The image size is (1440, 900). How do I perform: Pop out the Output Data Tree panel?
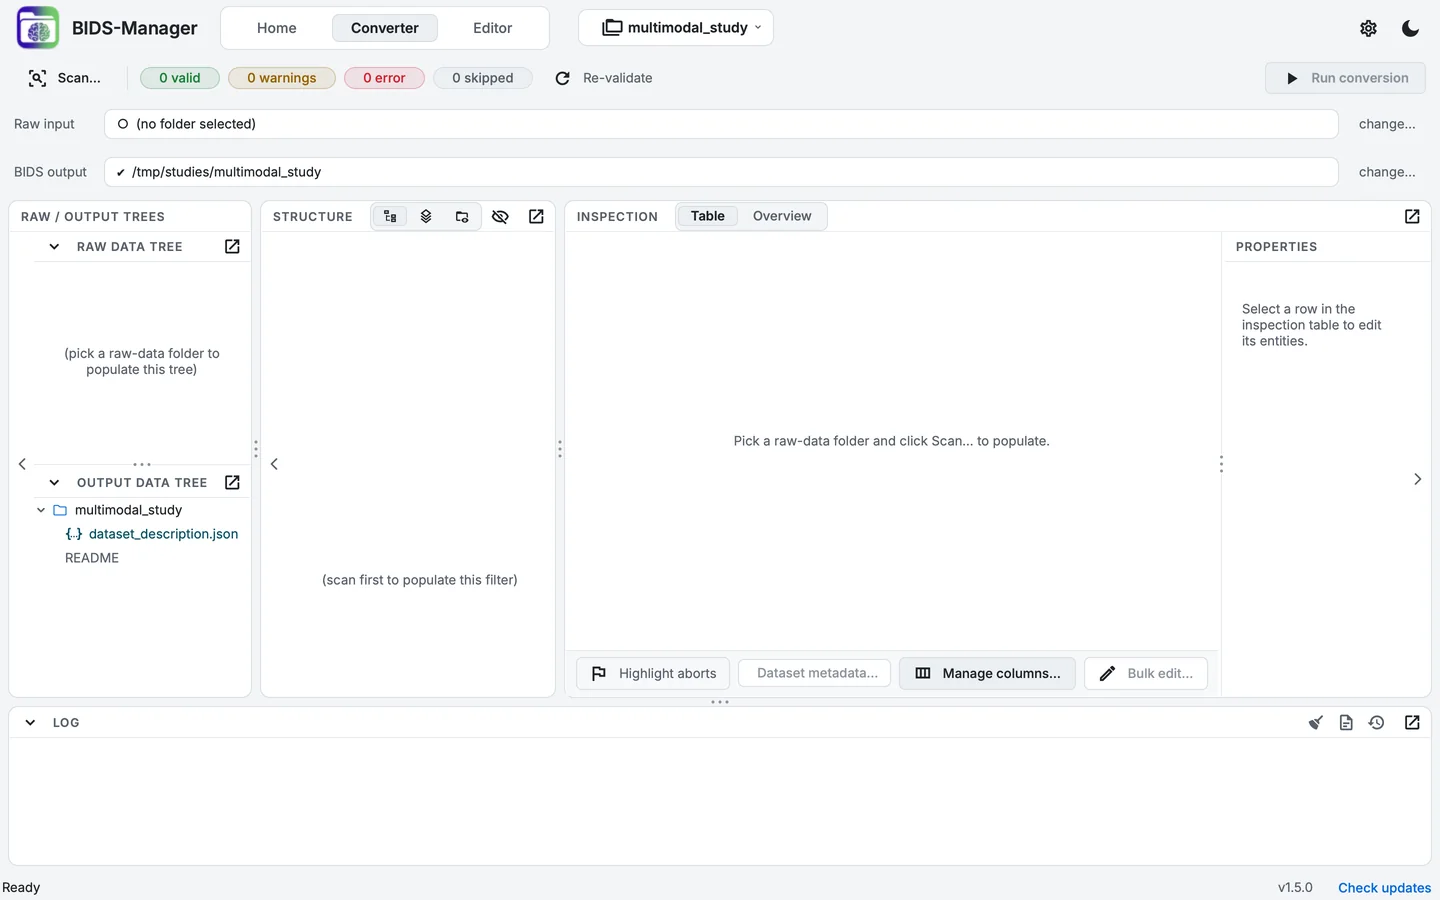[x=232, y=482]
